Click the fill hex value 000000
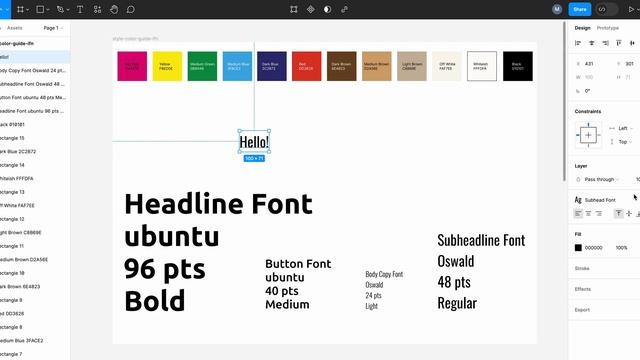Screen dimensions: 640x360 click(593, 248)
